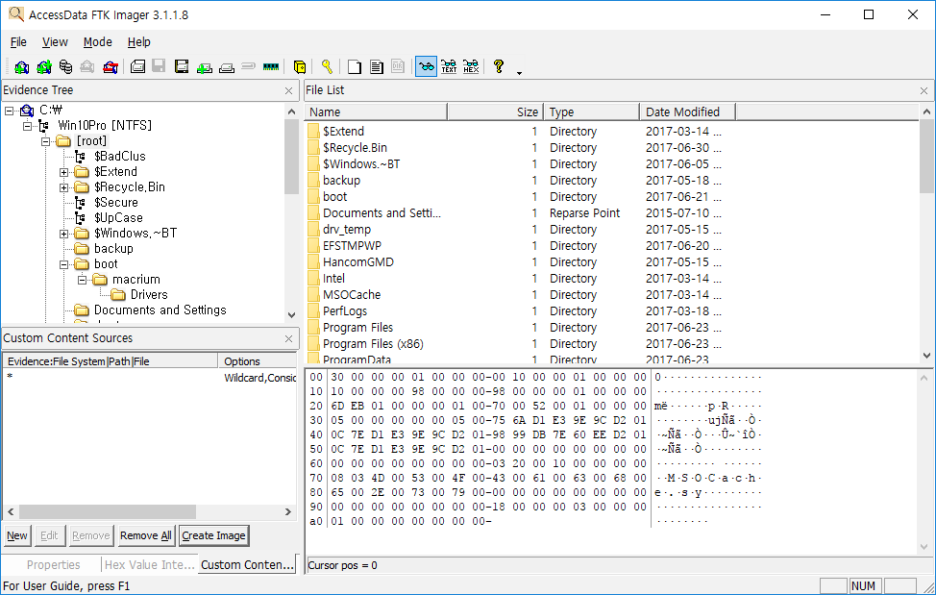Select MSOCache in the File List

[x=352, y=295]
